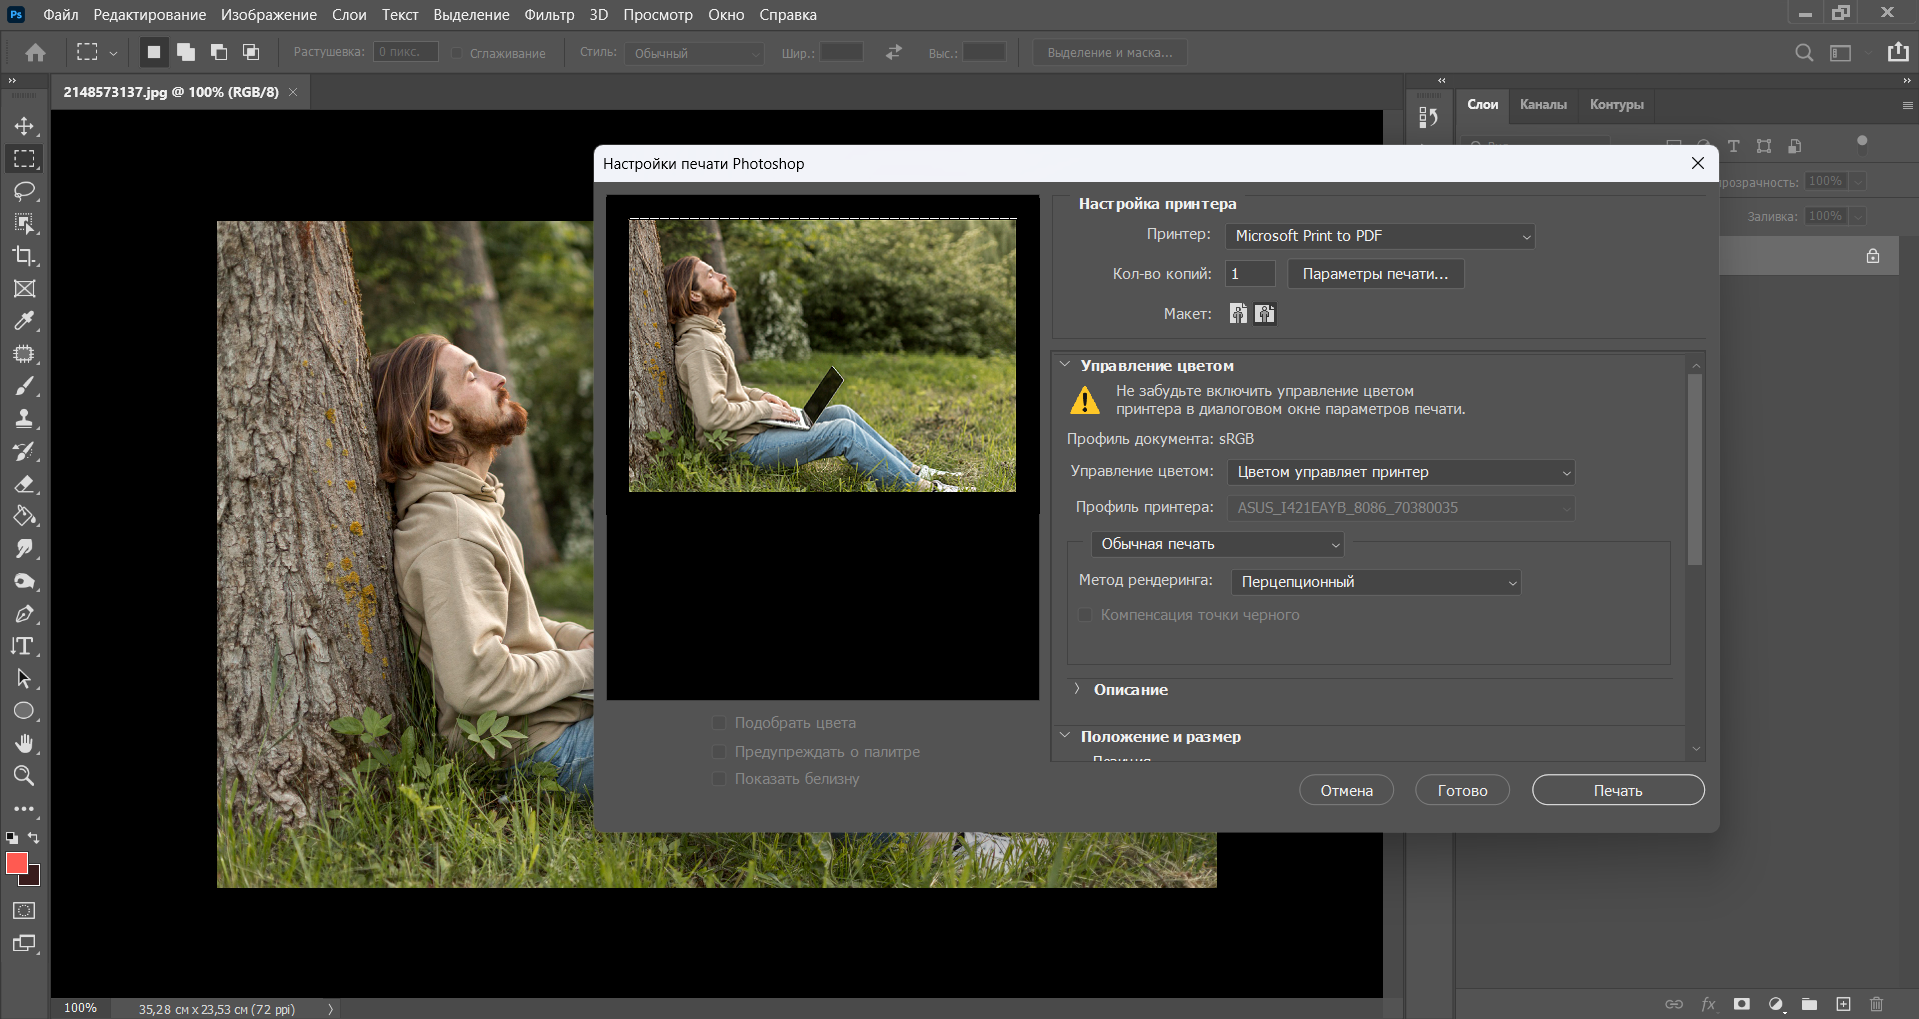Open the rendering method dropdown Перцепционный
1919x1019 pixels.
point(1376,582)
